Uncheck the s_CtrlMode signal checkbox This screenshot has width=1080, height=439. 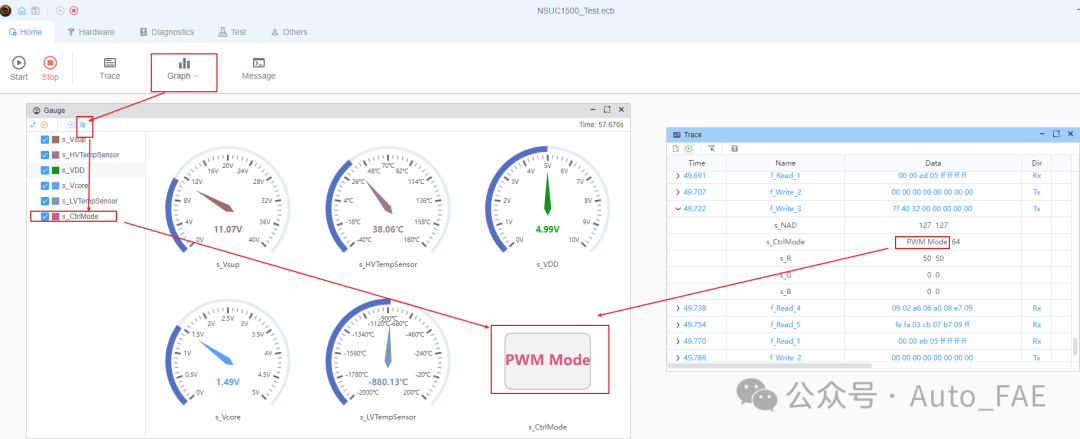pos(45,216)
